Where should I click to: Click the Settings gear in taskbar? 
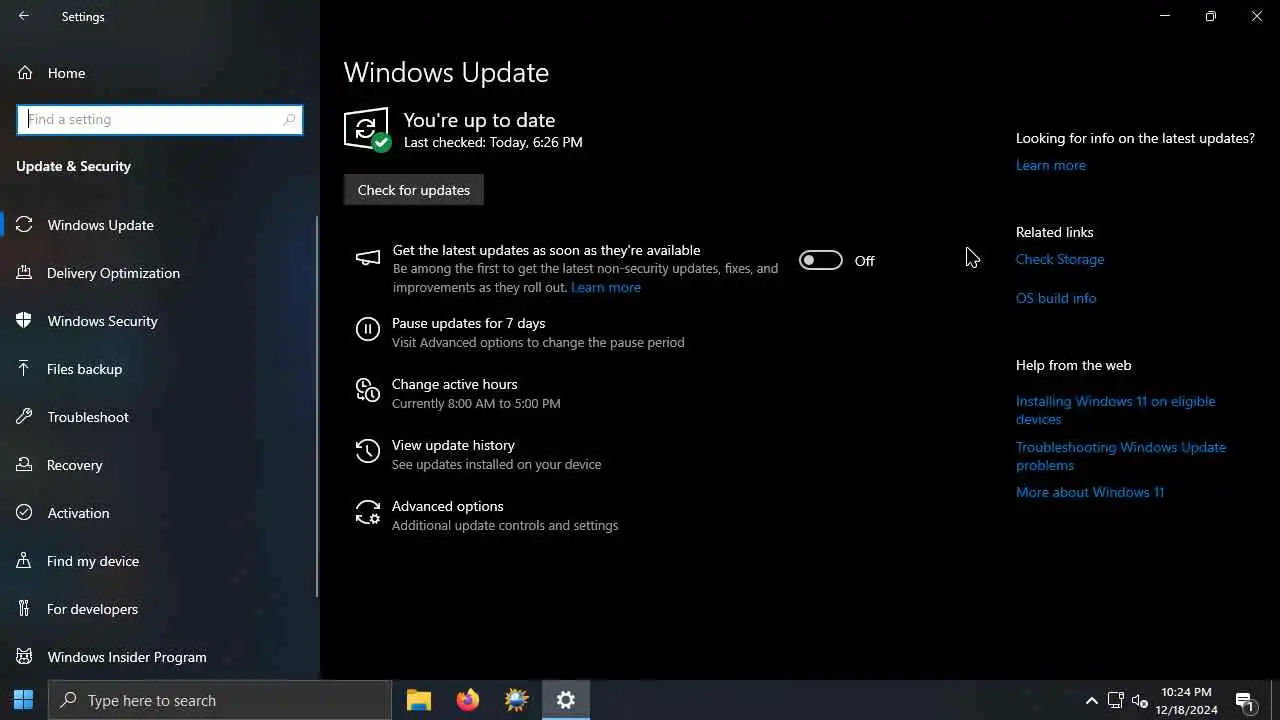pyautogui.click(x=566, y=700)
